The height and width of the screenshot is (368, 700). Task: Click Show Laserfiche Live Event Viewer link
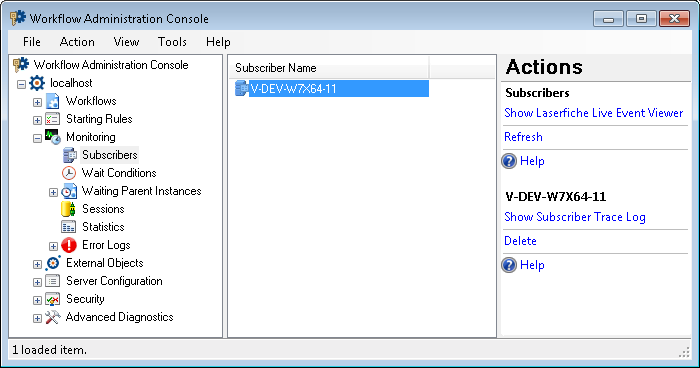point(593,113)
